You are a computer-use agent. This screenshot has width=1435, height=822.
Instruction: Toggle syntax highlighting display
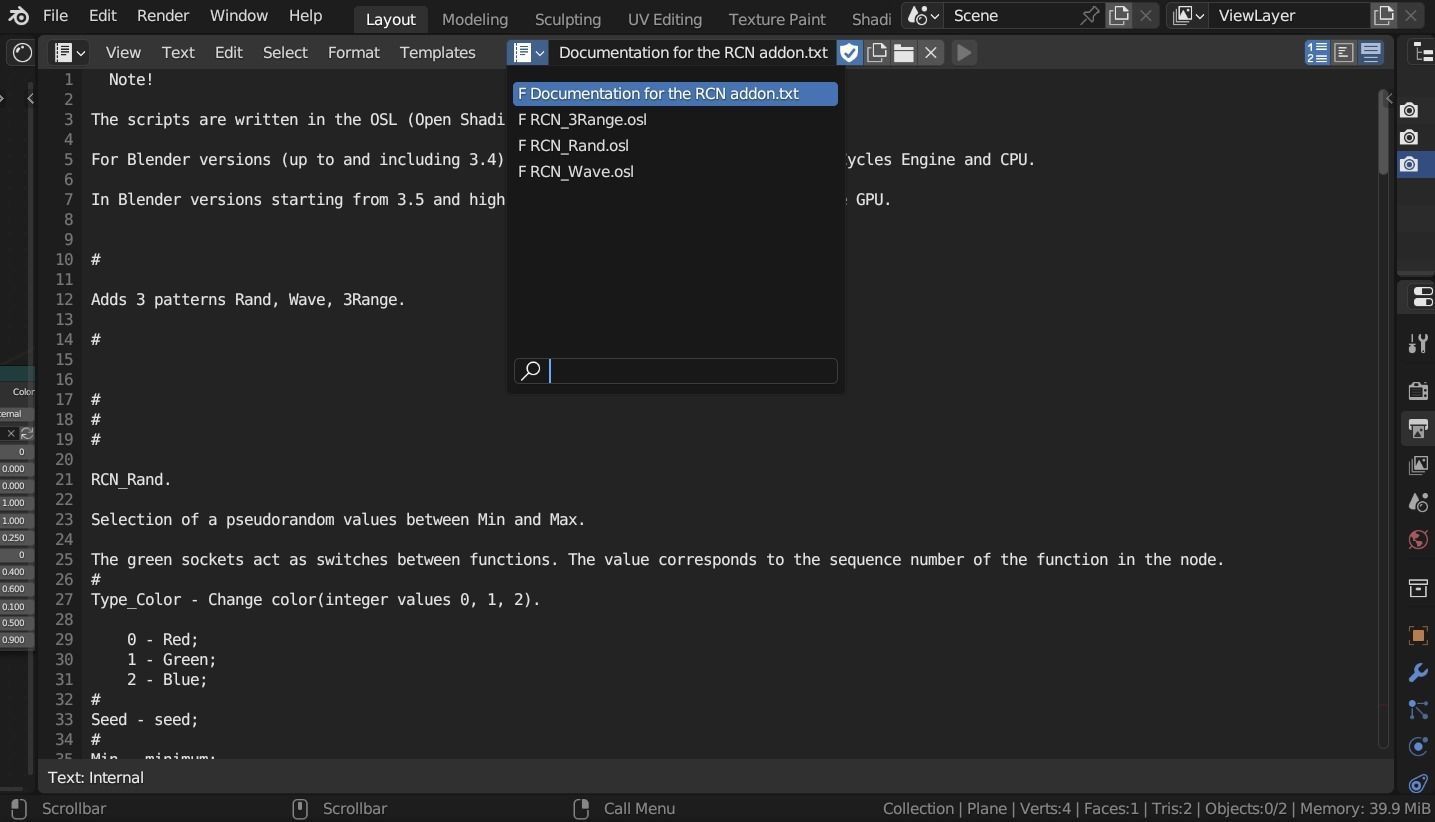pyautogui.click(x=1371, y=53)
